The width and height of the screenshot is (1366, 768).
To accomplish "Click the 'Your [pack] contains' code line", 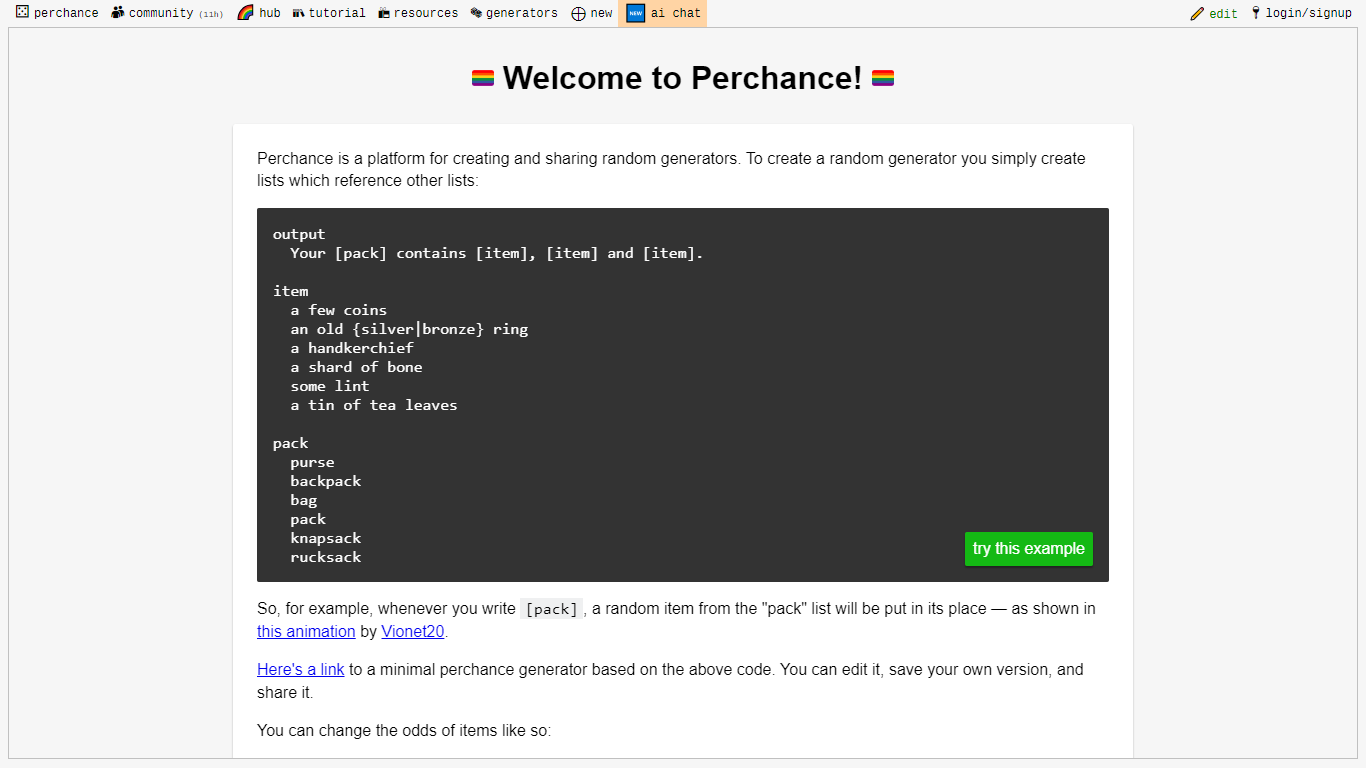I will pos(497,253).
